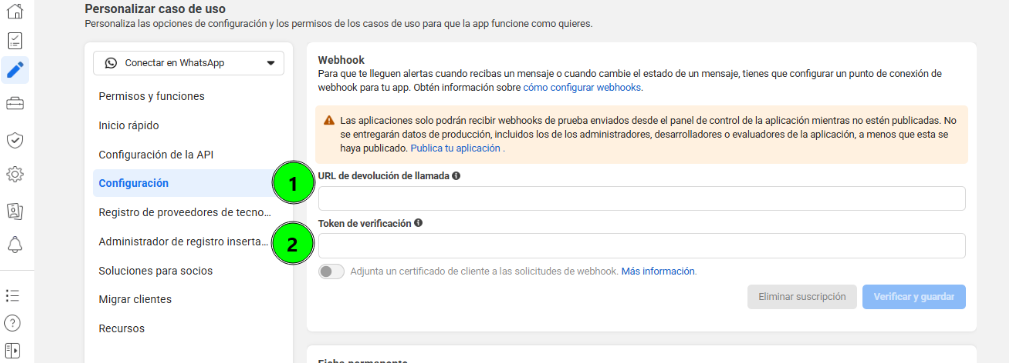Open settings gear icon in sidebar

(15, 174)
